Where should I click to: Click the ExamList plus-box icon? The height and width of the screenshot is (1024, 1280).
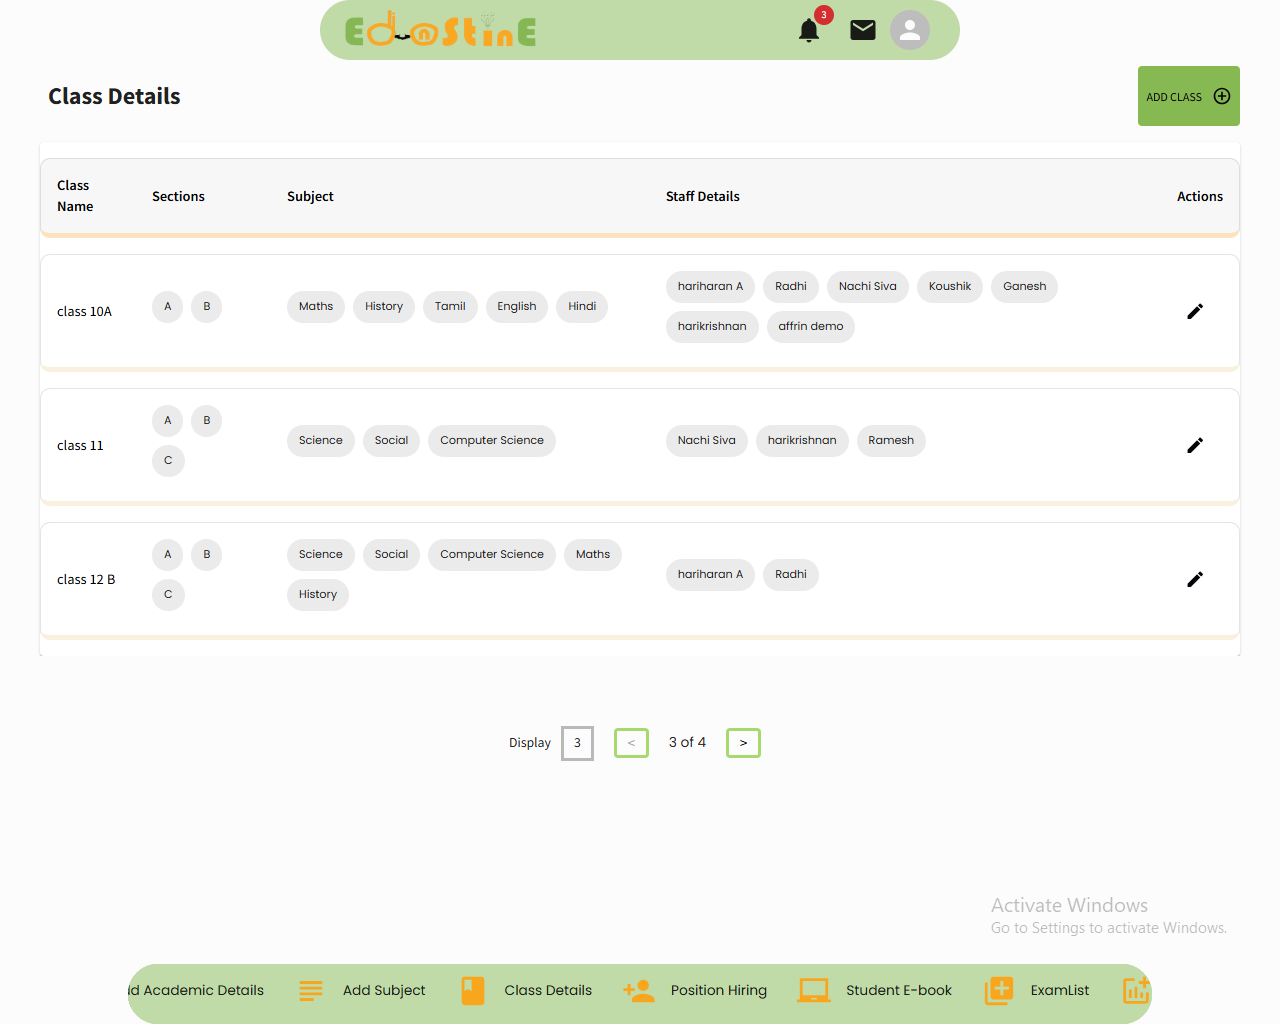click(999, 990)
